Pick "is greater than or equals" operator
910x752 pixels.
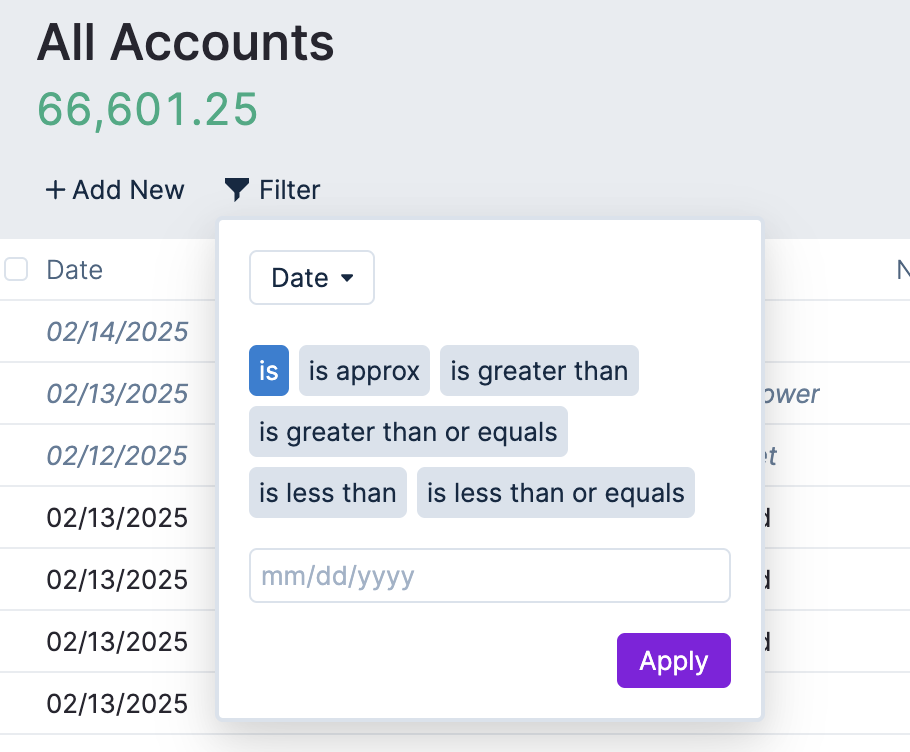[x=408, y=432]
